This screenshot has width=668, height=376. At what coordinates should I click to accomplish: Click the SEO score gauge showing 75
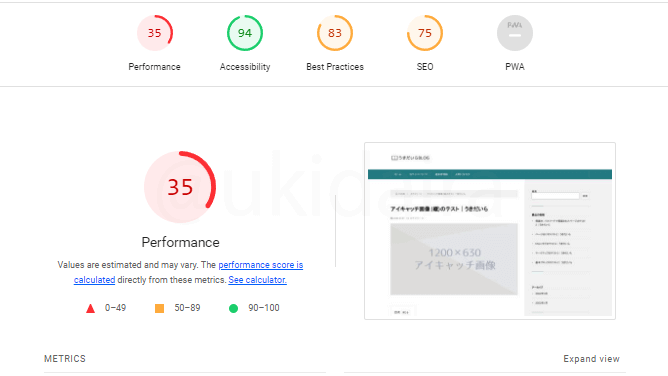pyautogui.click(x=425, y=33)
